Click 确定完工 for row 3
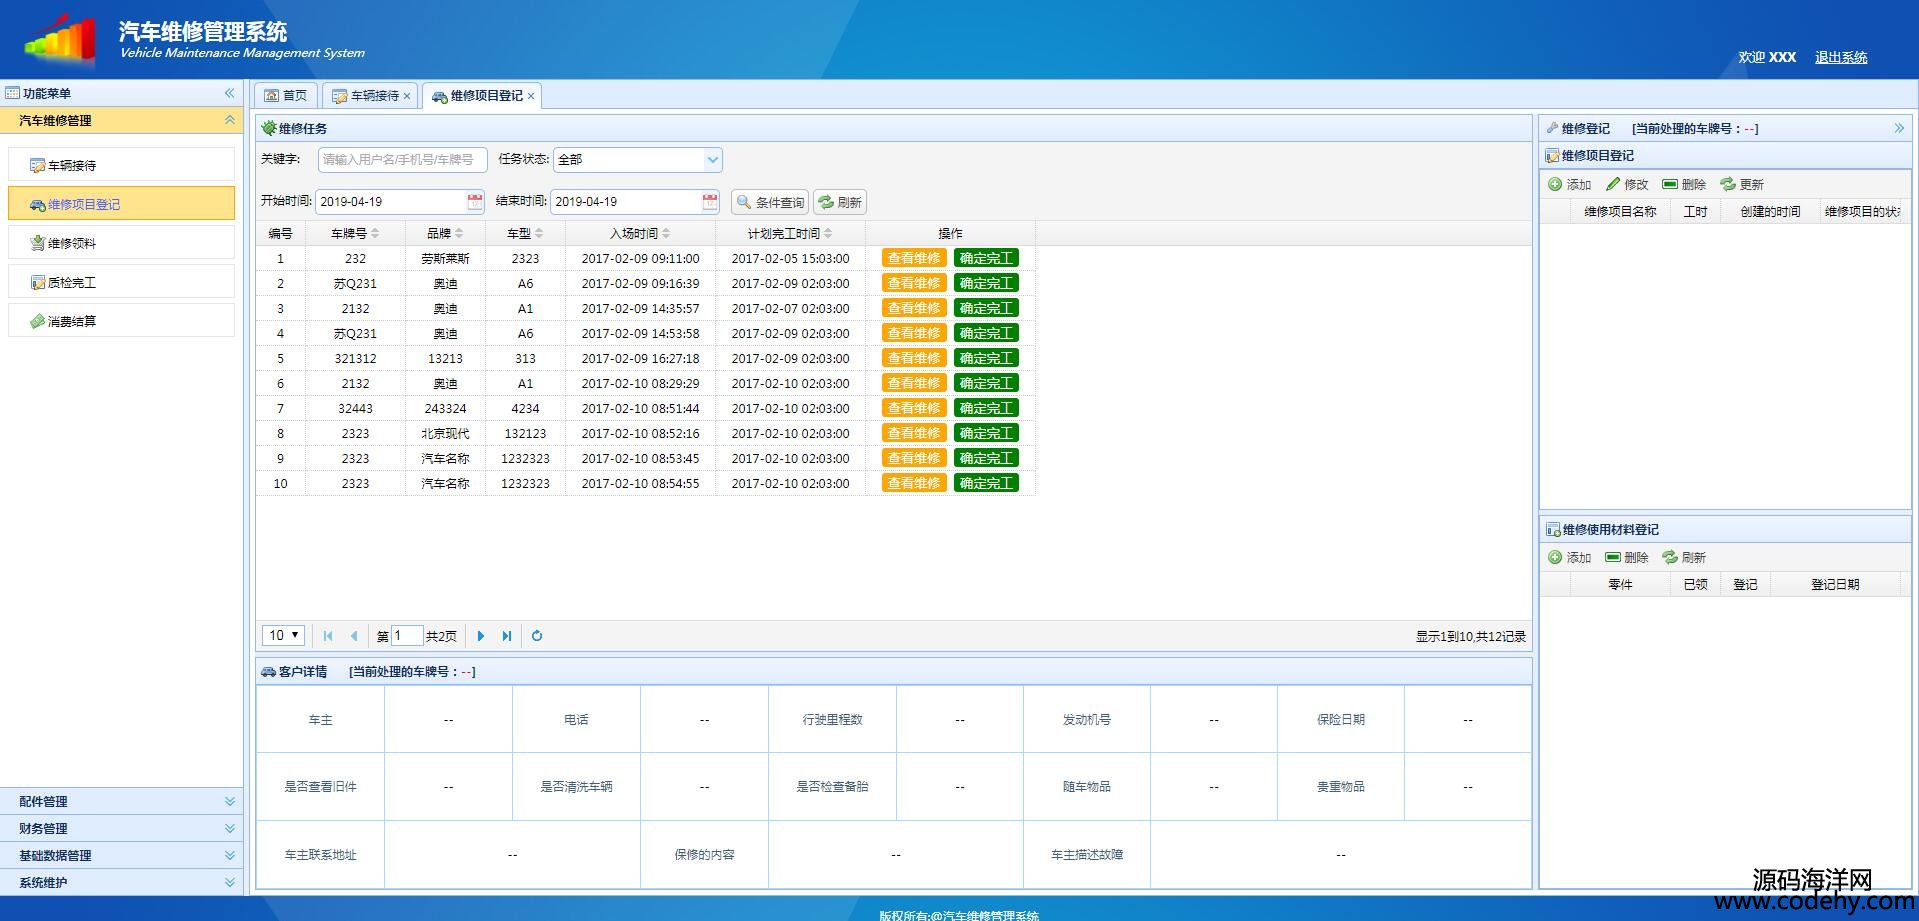This screenshot has width=1919, height=921. tap(986, 308)
